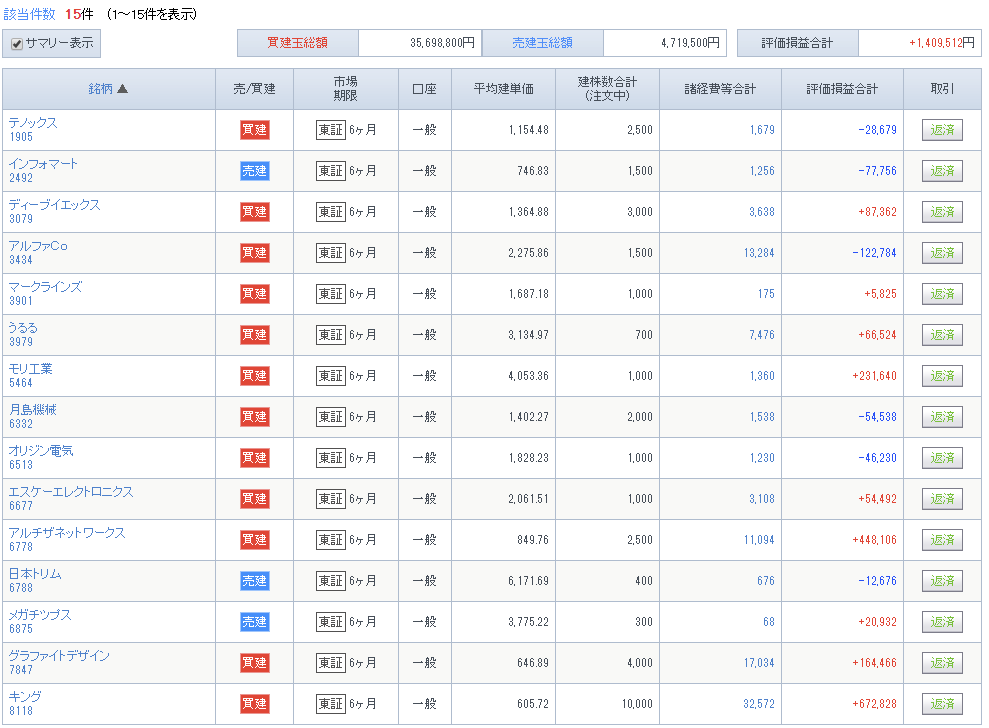Click 返済 button for メガチップス
989x728 pixels.
942,622
